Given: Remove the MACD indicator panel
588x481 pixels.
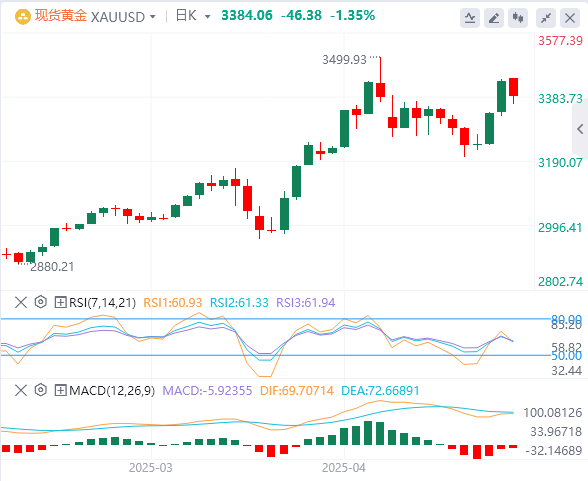Looking at the screenshot, I should tap(21, 390).
